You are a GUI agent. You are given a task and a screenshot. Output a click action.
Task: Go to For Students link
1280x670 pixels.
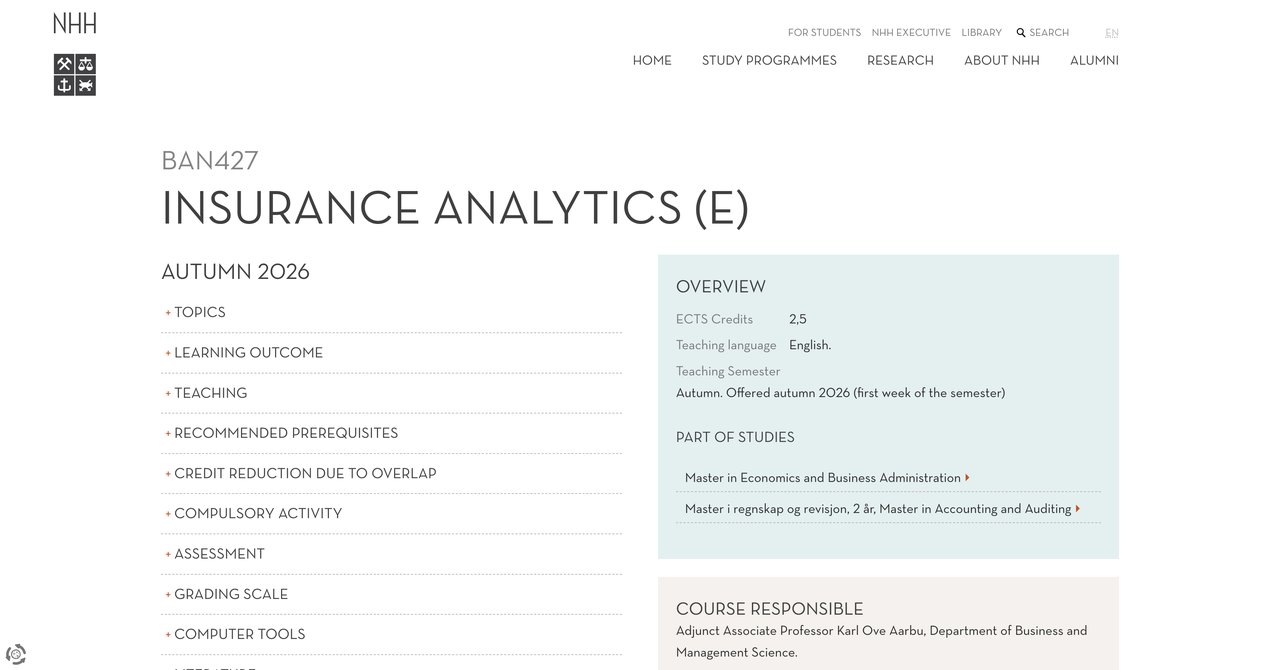(x=824, y=33)
